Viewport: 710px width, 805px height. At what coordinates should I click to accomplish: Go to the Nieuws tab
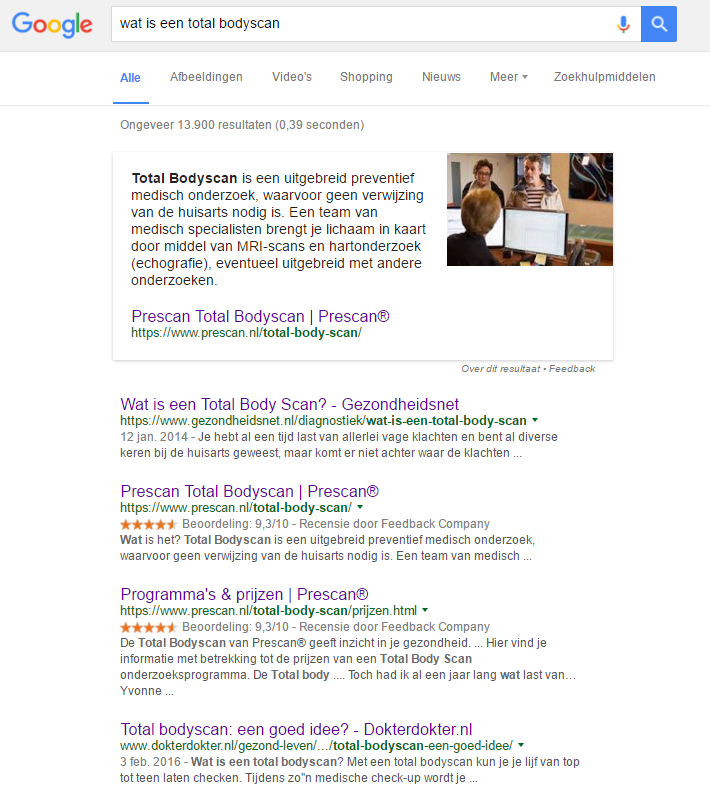point(441,77)
